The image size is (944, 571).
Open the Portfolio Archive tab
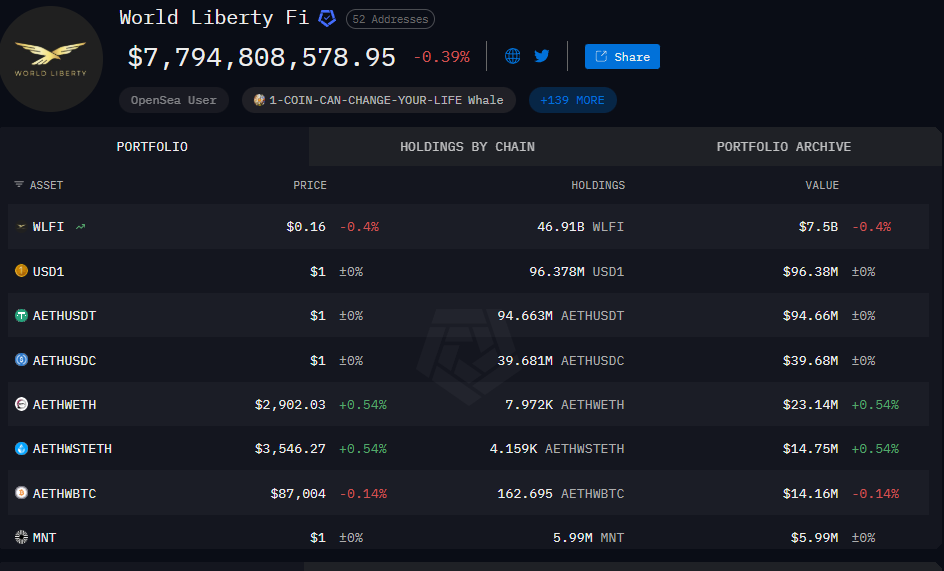click(x=783, y=147)
